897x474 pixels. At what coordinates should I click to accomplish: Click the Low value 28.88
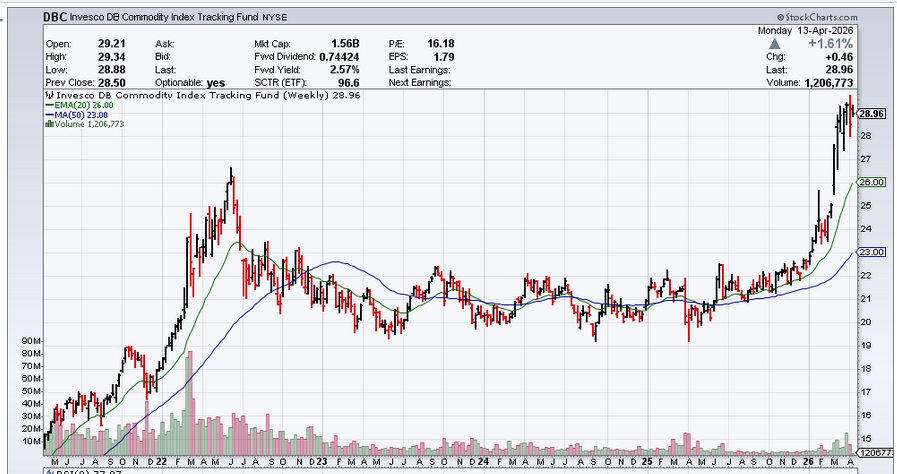(112, 70)
